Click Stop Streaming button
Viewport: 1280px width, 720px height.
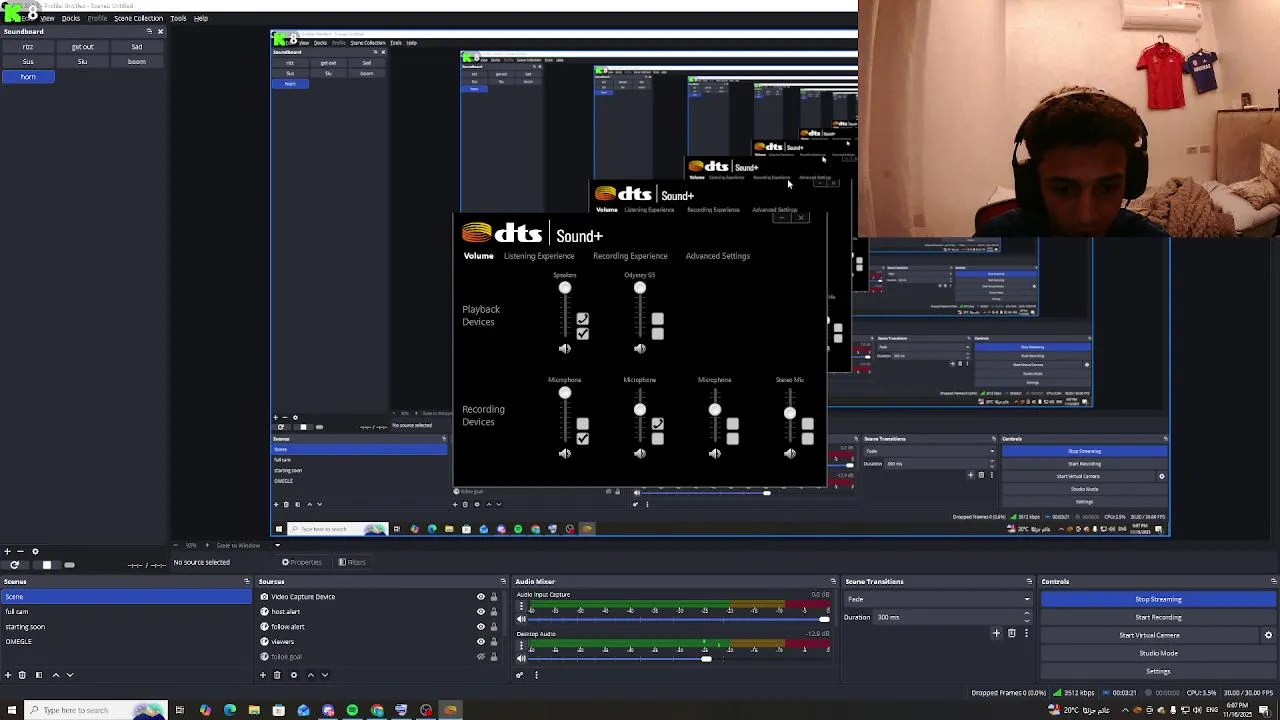coord(1158,599)
